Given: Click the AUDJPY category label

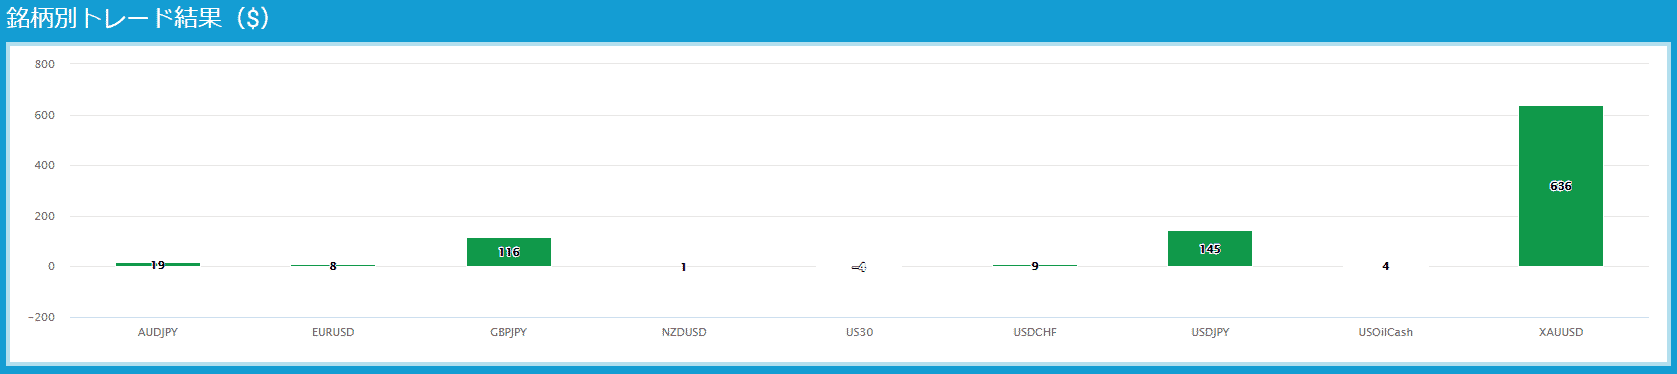Looking at the screenshot, I should [x=158, y=332].
